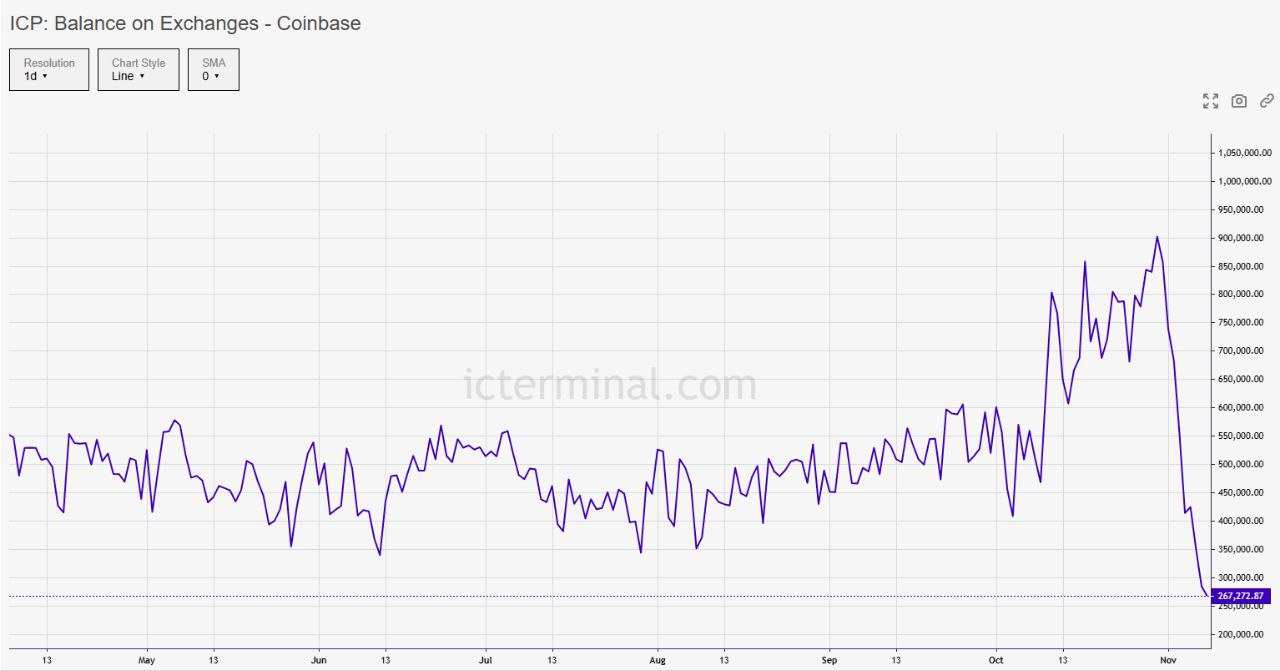Open the Resolution 1d dropdown
The image size is (1280, 671).
click(49, 69)
